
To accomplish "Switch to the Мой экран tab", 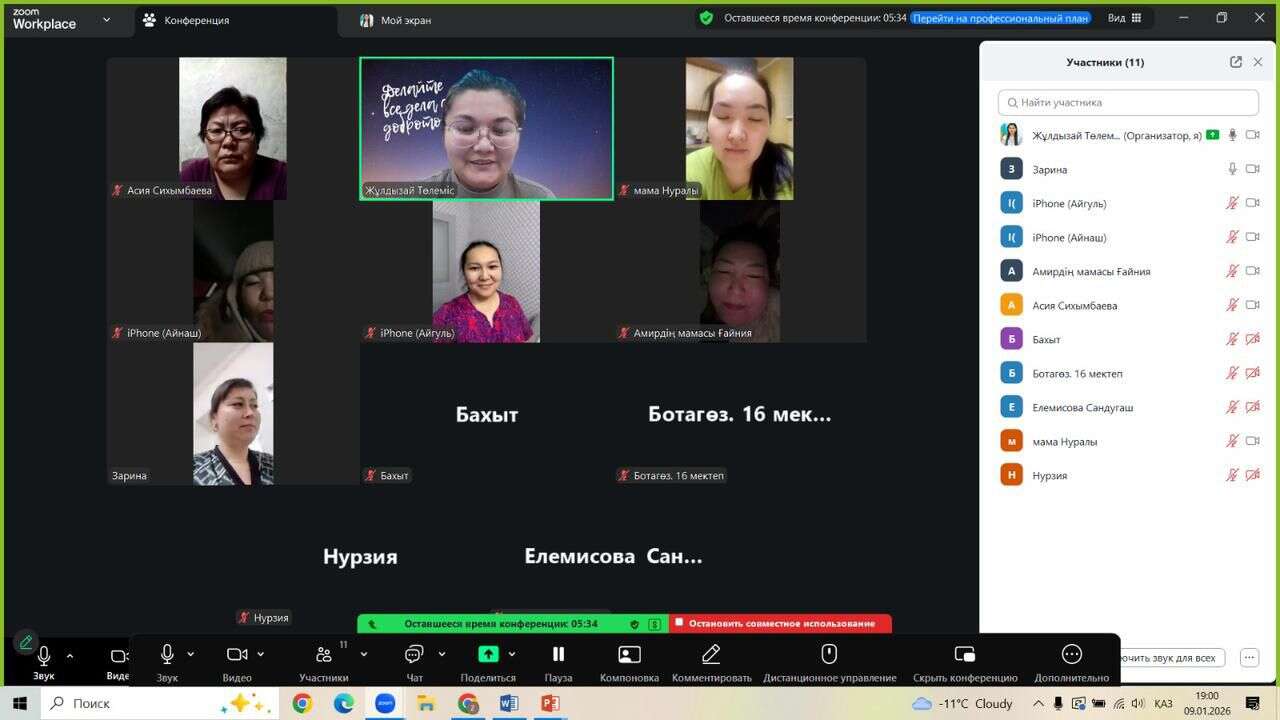I will coord(396,20).
